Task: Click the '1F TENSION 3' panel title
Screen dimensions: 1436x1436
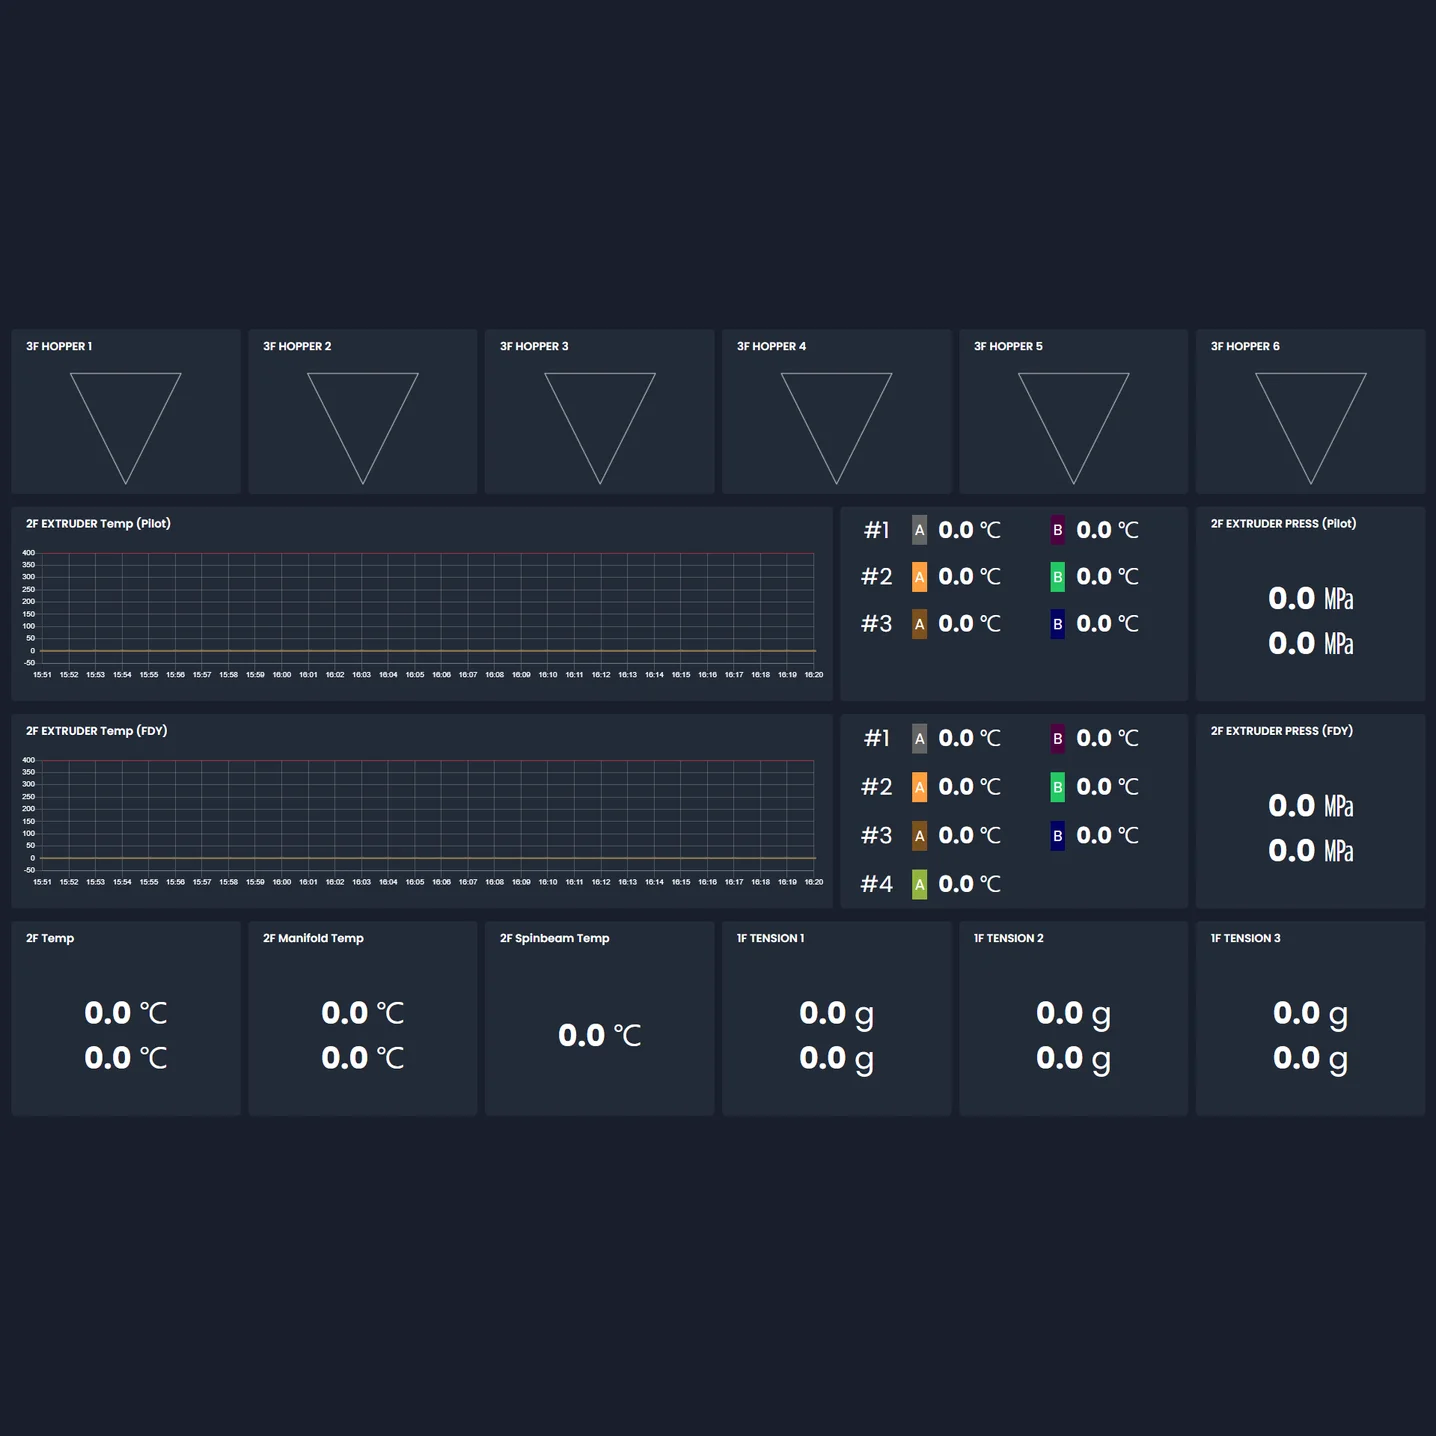Action: (x=1245, y=938)
